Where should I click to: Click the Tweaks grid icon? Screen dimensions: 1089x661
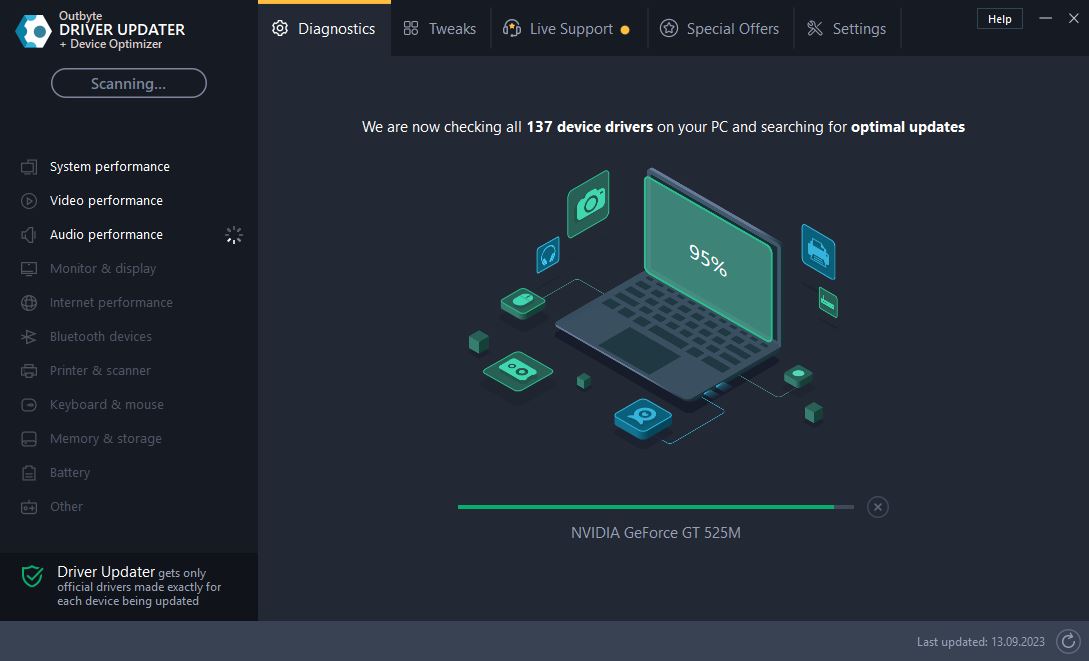(x=411, y=28)
